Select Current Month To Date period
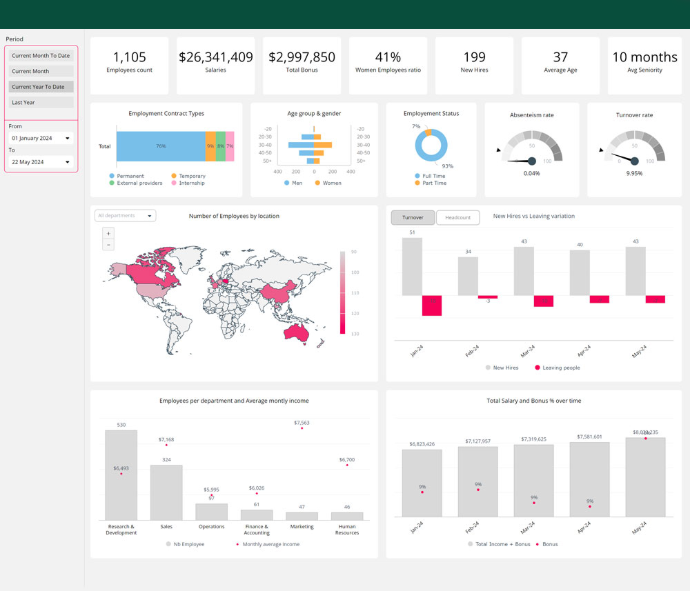Image resolution: width=690 pixels, height=591 pixels. (x=41, y=56)
